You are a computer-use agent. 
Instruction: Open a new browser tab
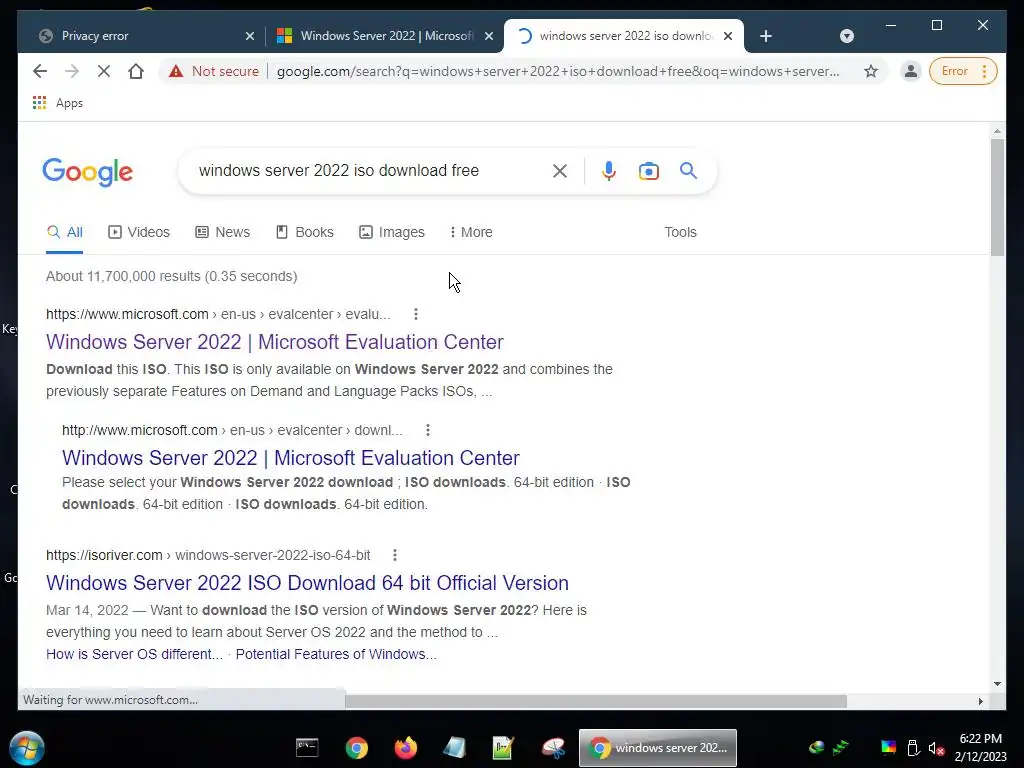point(766,36)
